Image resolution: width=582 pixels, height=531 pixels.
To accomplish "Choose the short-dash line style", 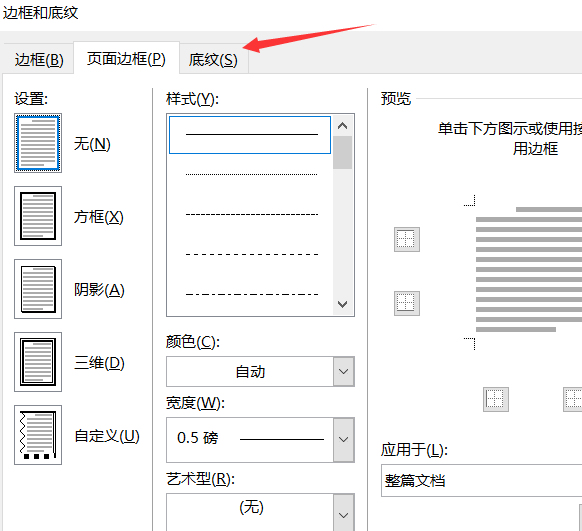I will [251, 214].
